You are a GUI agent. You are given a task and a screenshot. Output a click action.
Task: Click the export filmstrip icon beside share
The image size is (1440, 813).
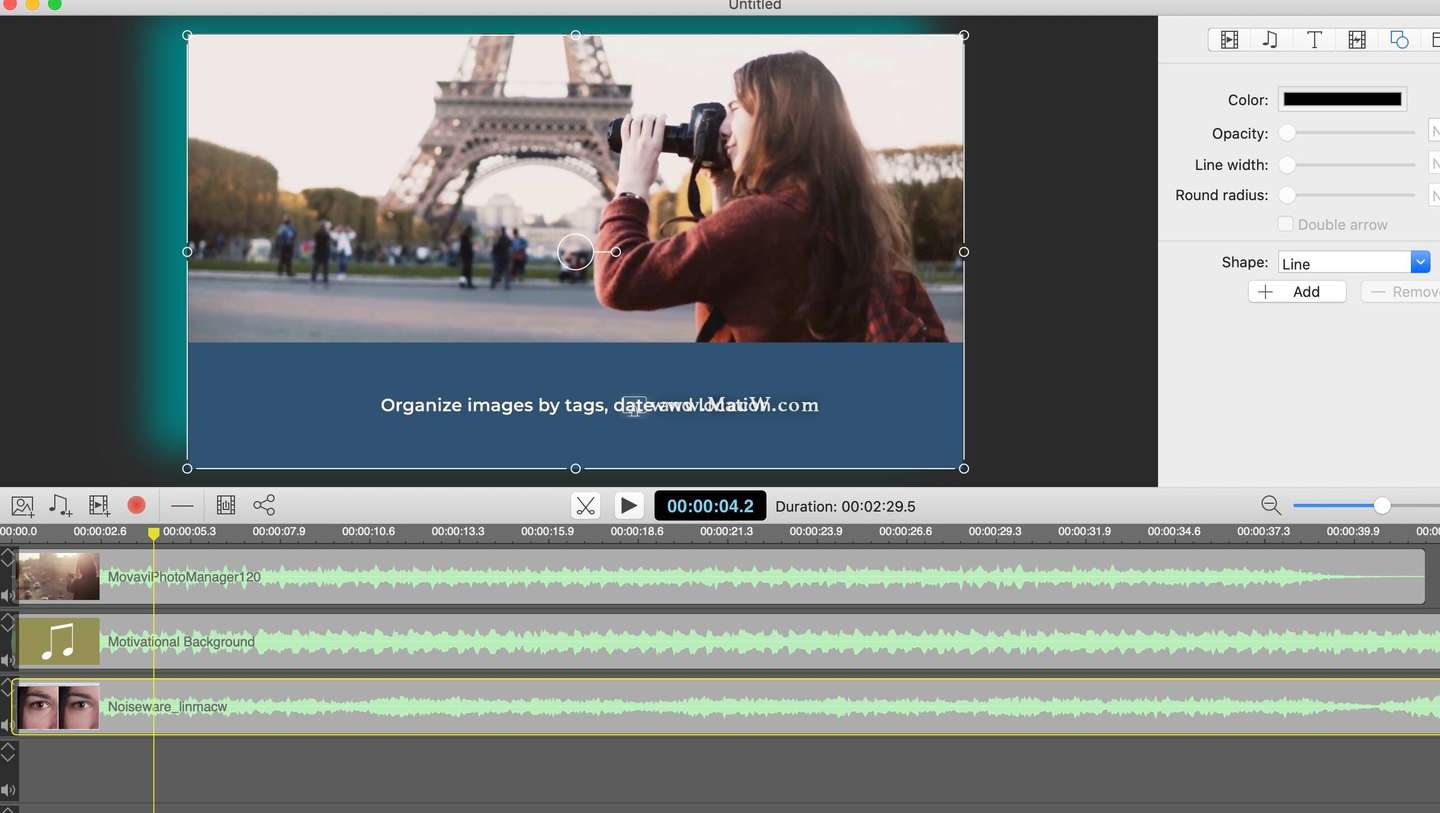pos(226,506)
